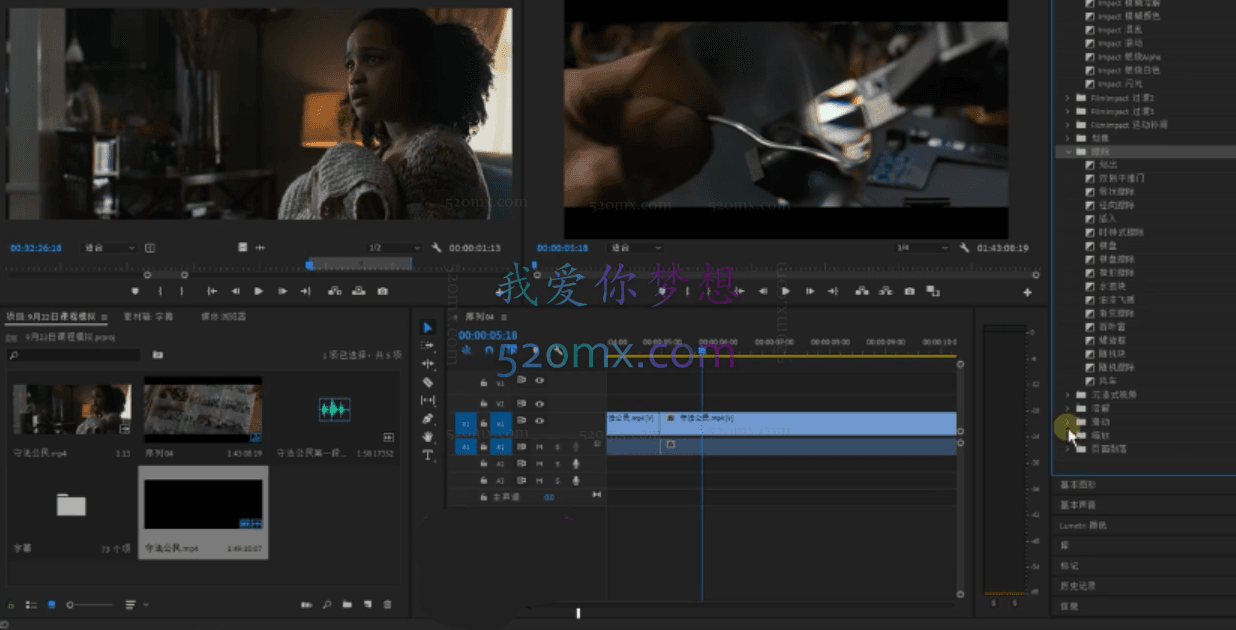Switch Project panel to list view
Screen dimensions: 1236x630
pos(32,605)
